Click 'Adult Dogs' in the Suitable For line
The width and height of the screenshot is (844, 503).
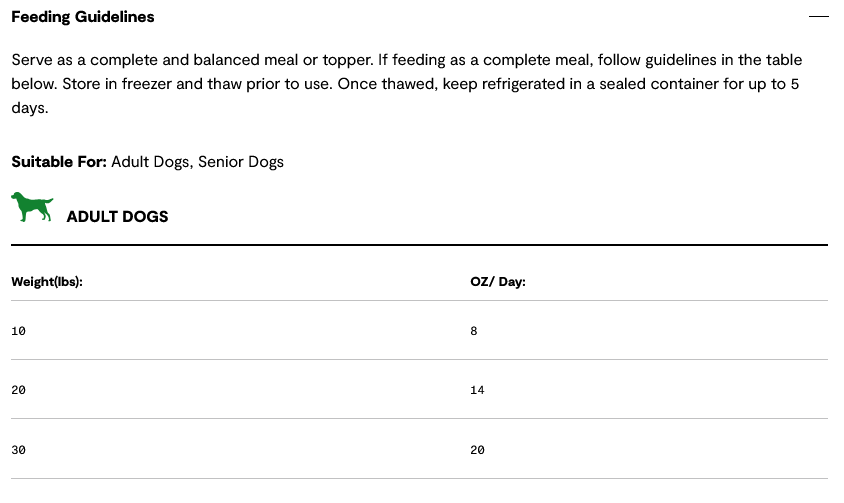150,162
